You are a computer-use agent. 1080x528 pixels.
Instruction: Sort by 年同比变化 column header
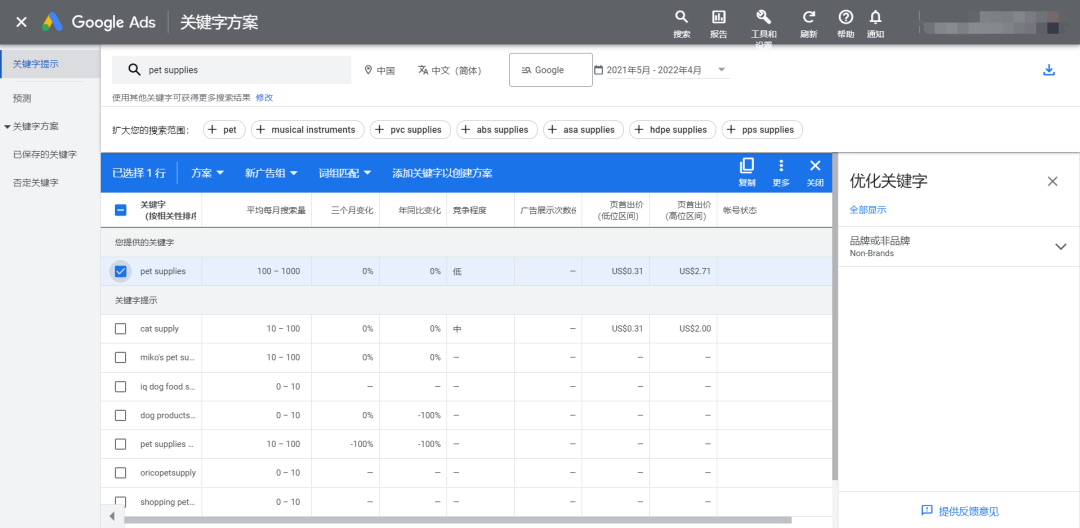[419, 211]
